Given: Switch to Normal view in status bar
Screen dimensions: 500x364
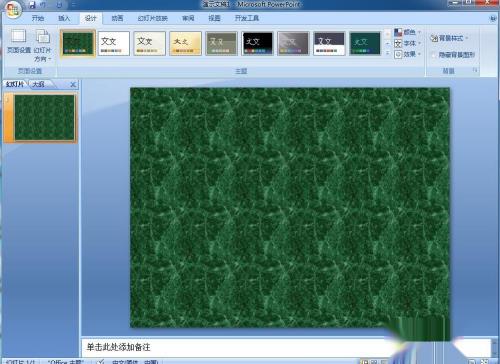Looking at the screenshot, I should pyautogui.click(x=365, y=362).
